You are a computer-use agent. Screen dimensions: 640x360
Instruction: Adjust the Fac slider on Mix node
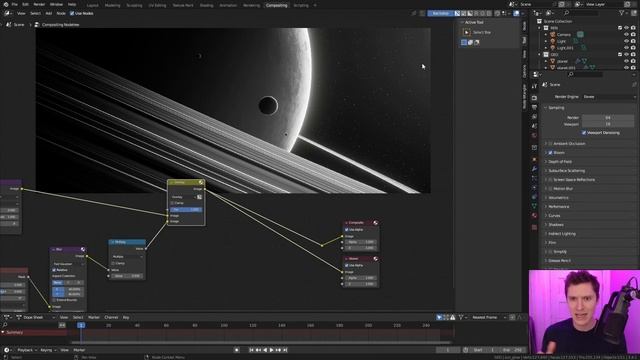pyautogui.click(x=186, y=209)
